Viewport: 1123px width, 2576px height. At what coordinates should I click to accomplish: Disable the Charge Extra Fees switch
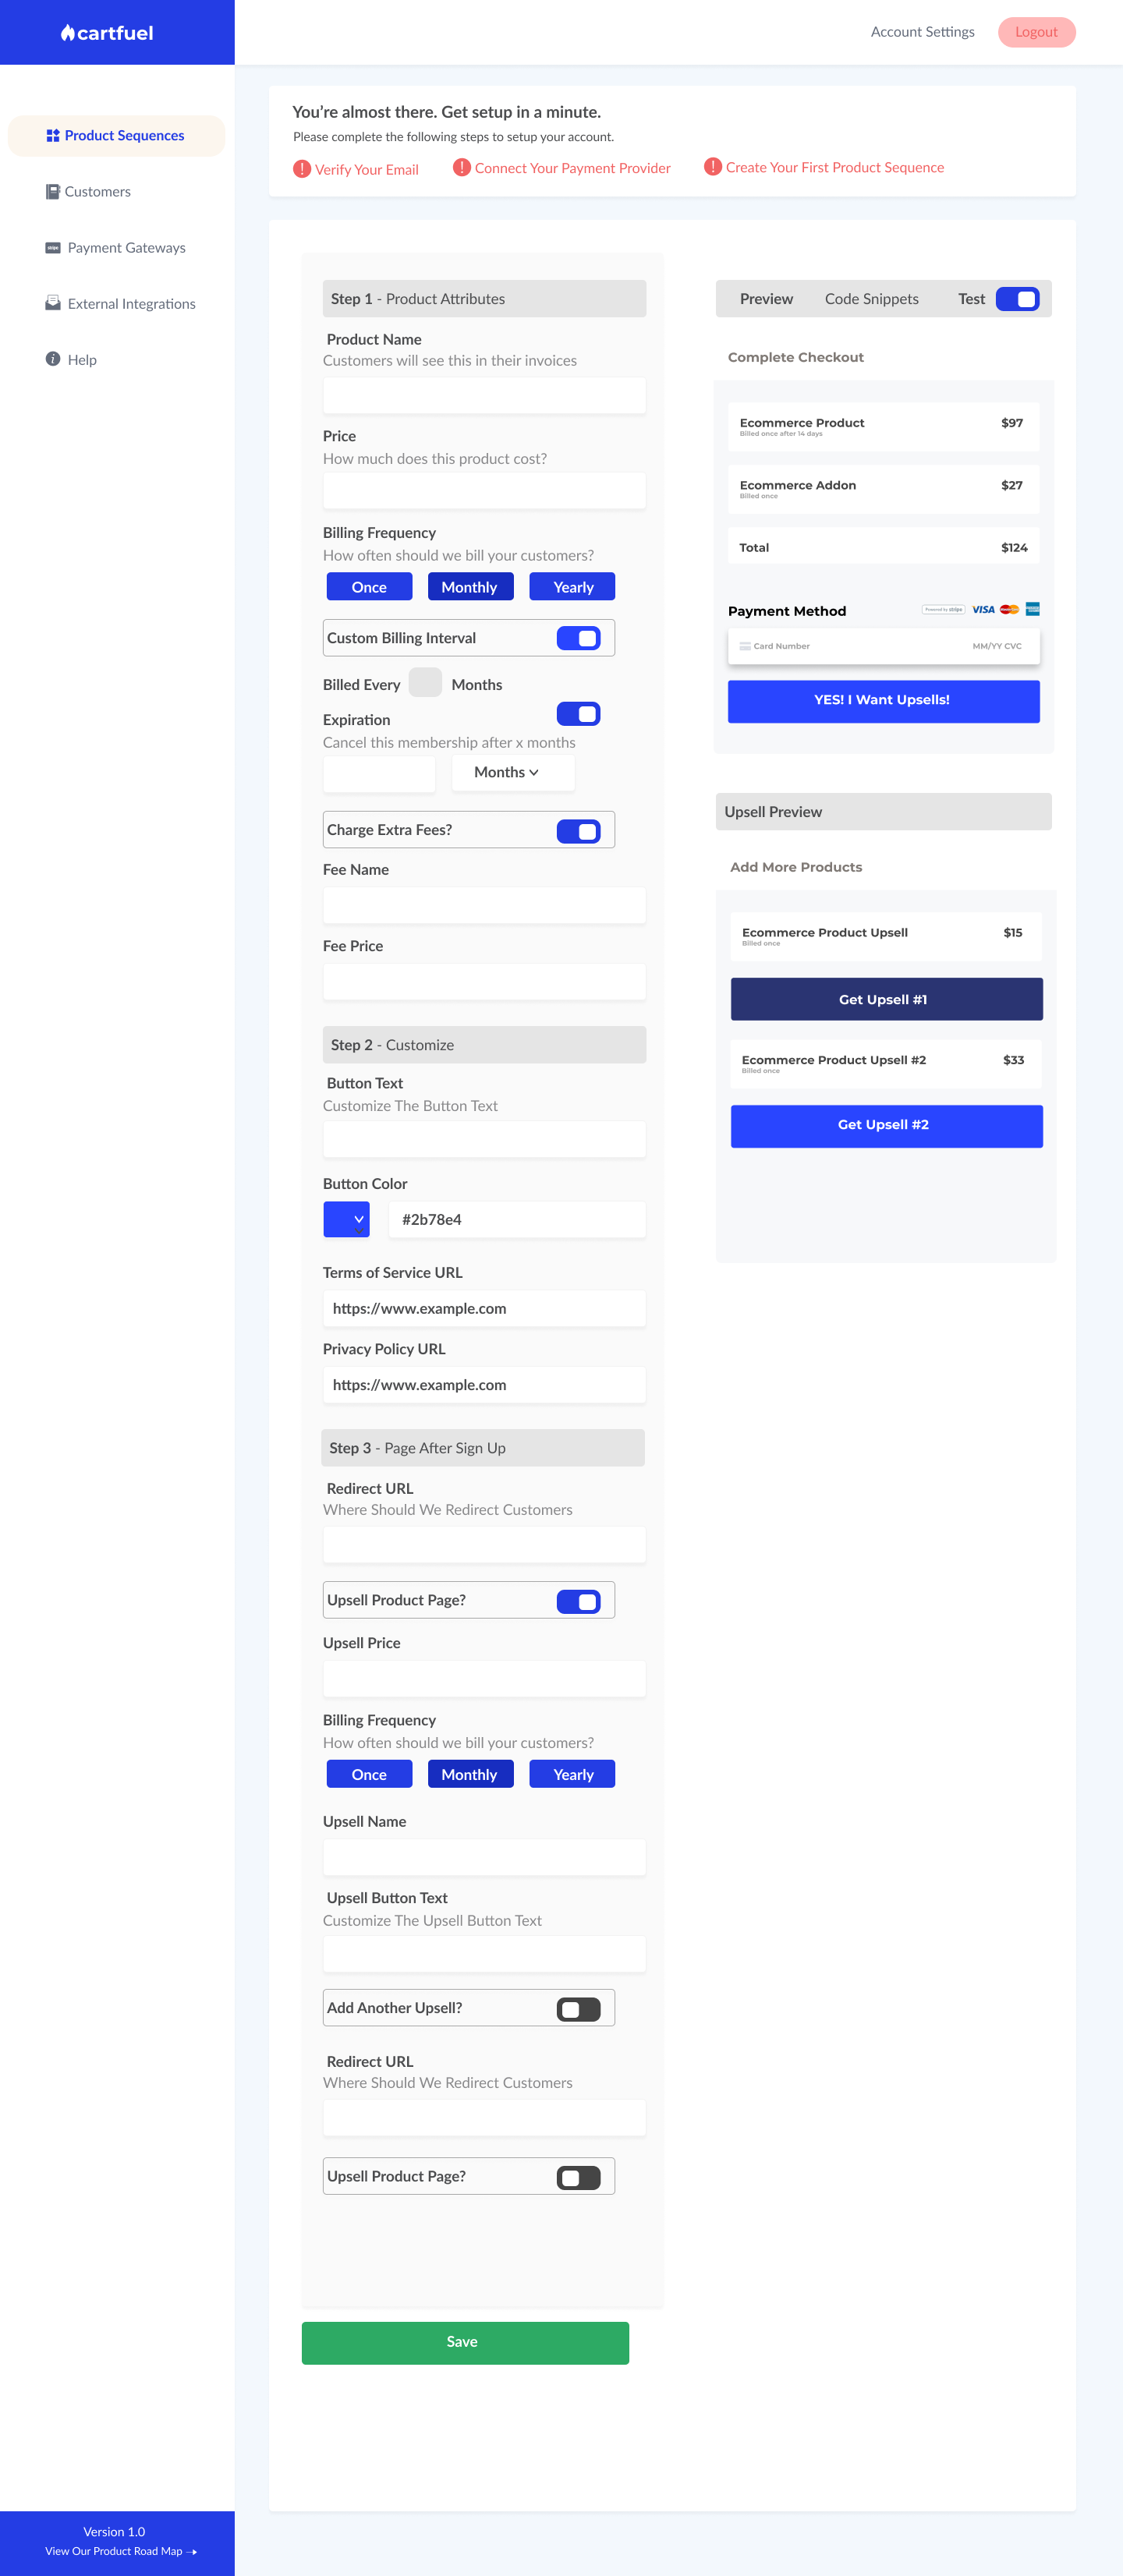[578, 831]
